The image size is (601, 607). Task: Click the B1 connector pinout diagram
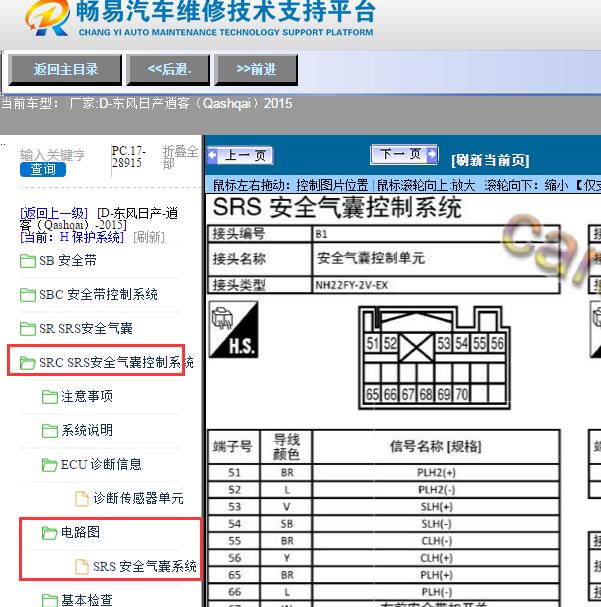435,358
